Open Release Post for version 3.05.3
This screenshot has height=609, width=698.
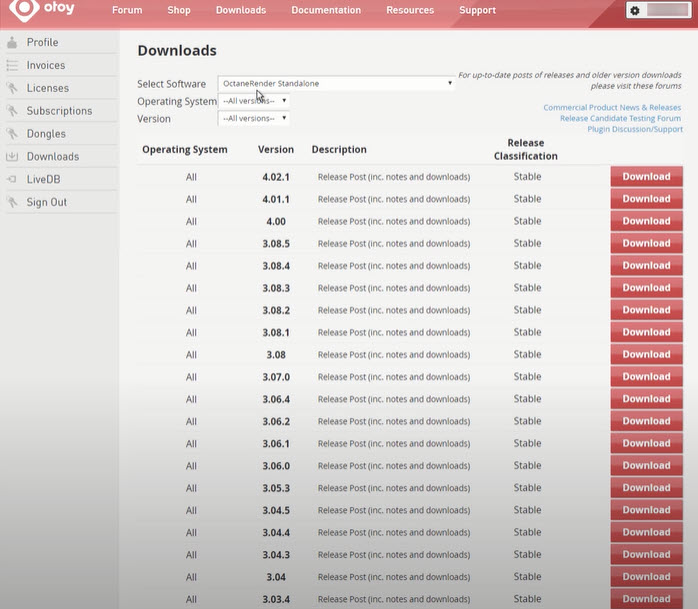click(x=394, y=489)
